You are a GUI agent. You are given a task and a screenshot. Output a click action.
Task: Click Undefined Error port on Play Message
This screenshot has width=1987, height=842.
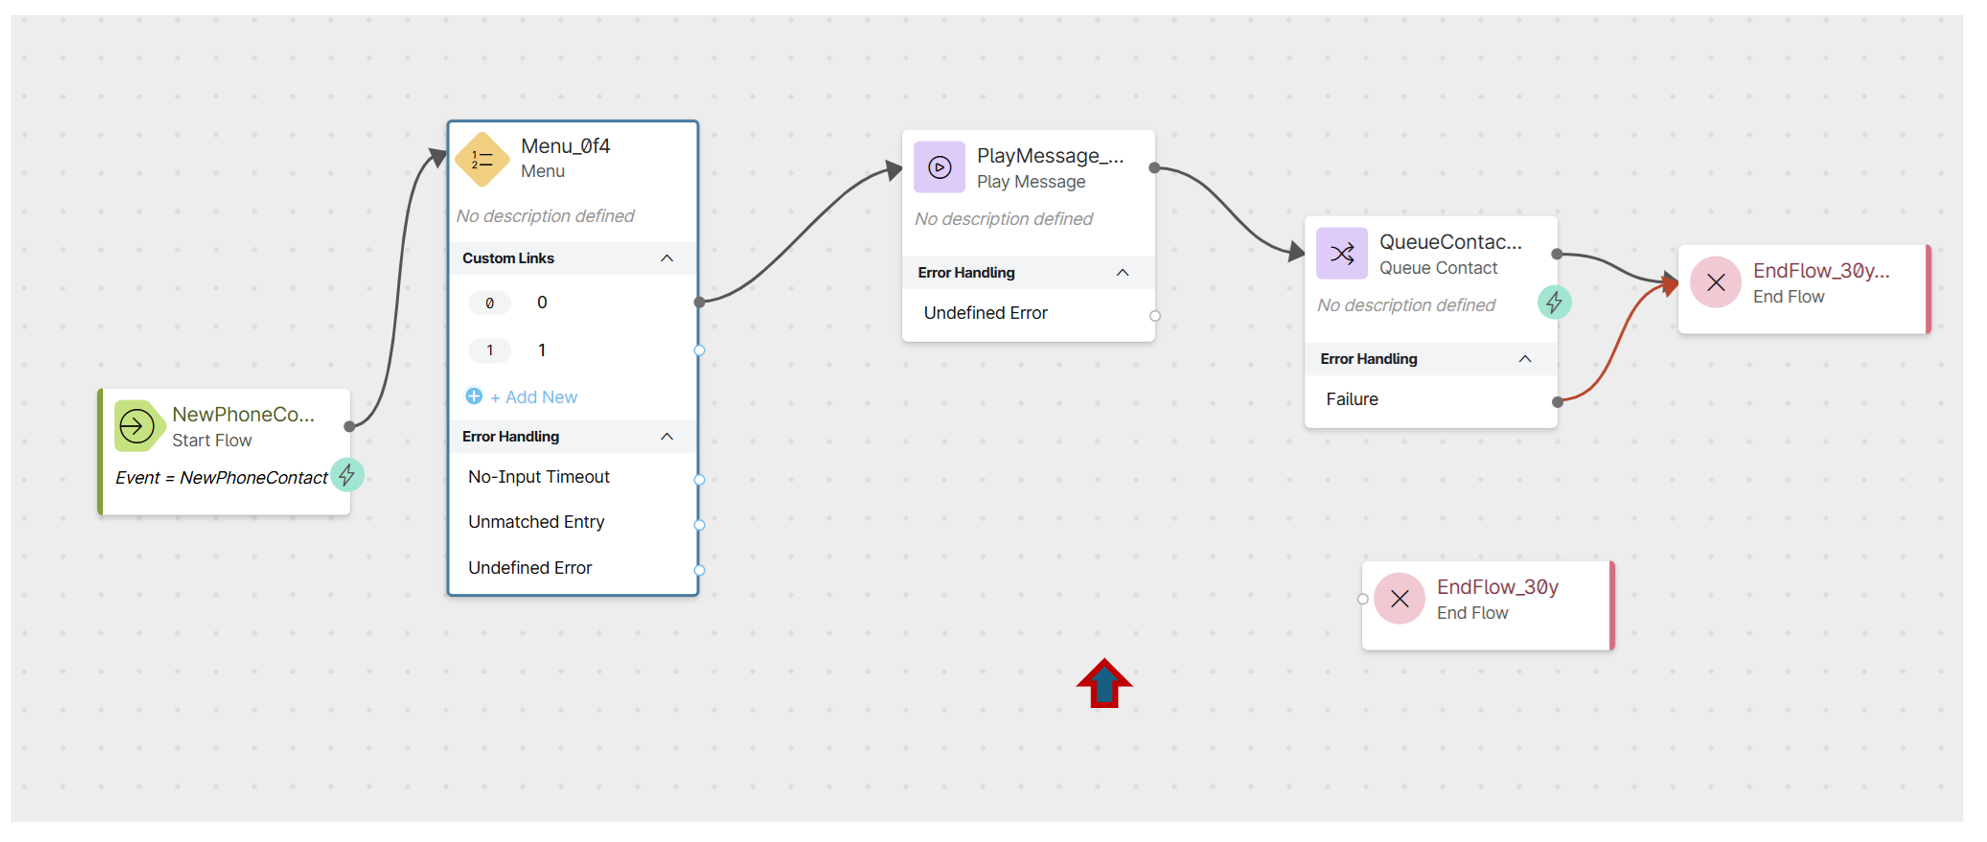(1155, 316)
